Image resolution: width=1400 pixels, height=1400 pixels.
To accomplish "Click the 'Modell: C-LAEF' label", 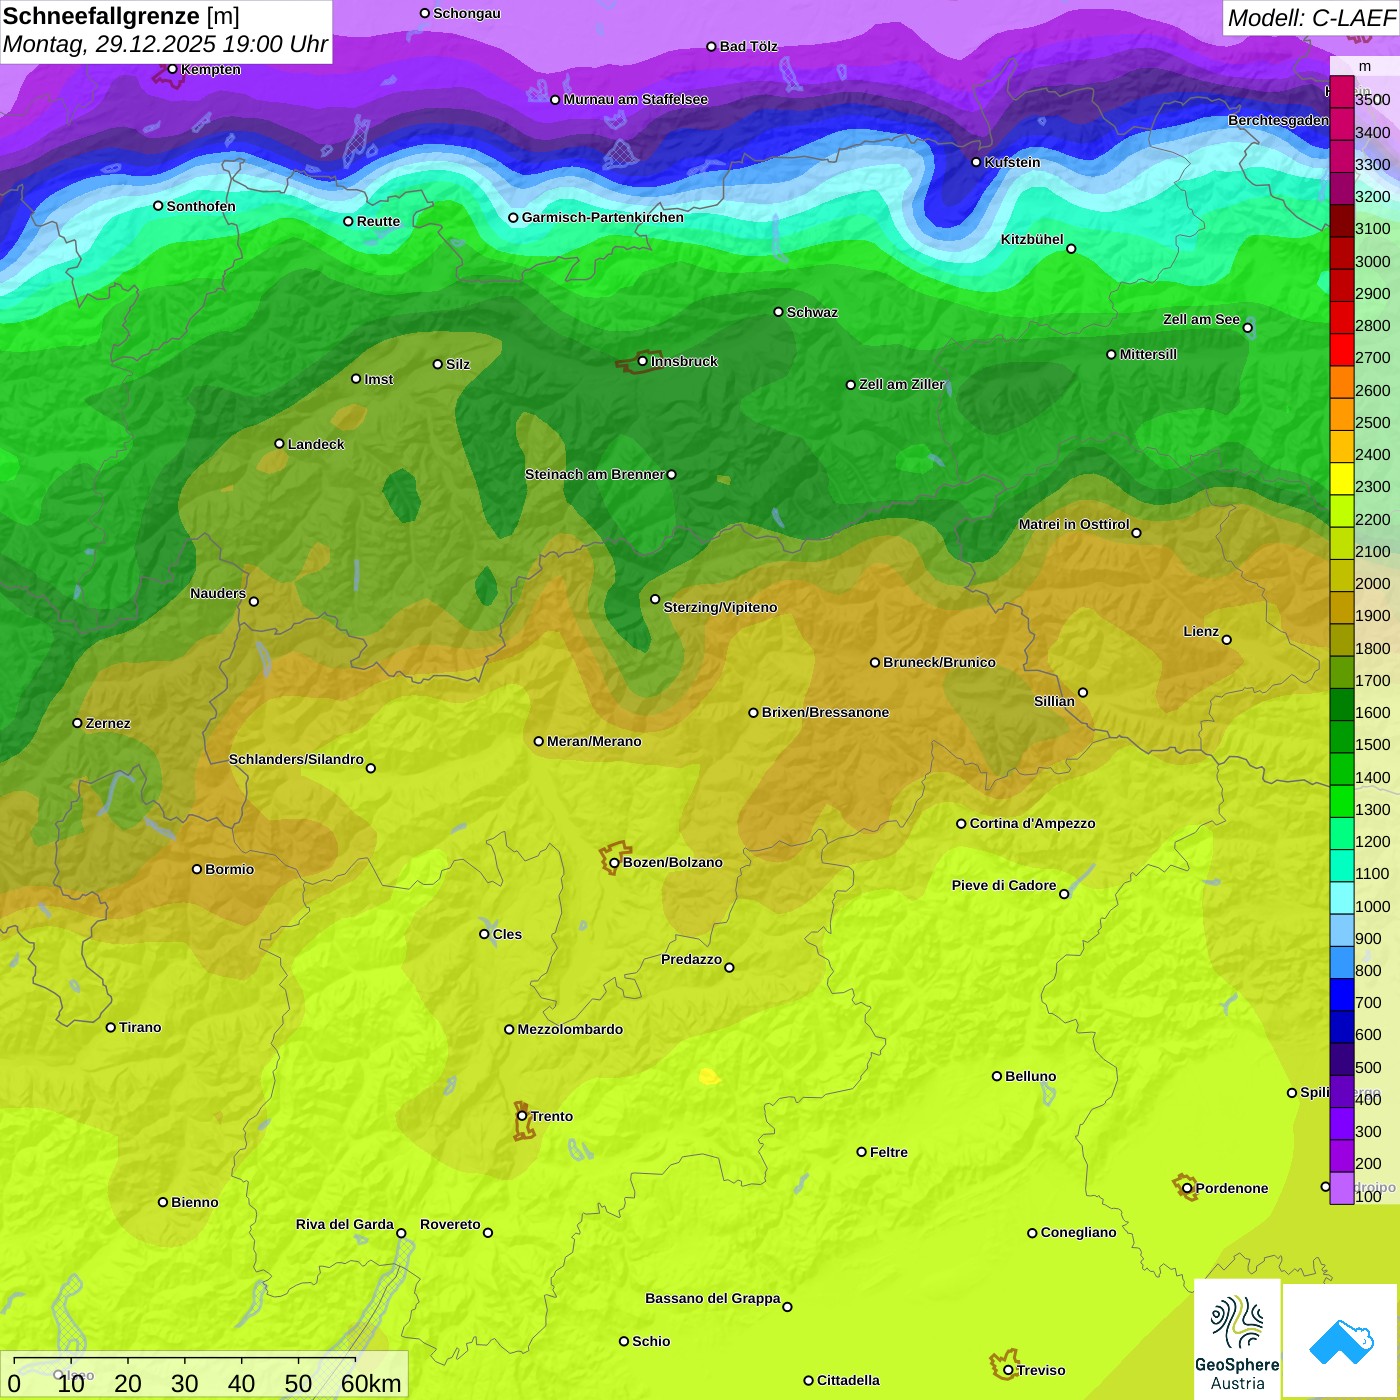I will tap(1311, 18).
